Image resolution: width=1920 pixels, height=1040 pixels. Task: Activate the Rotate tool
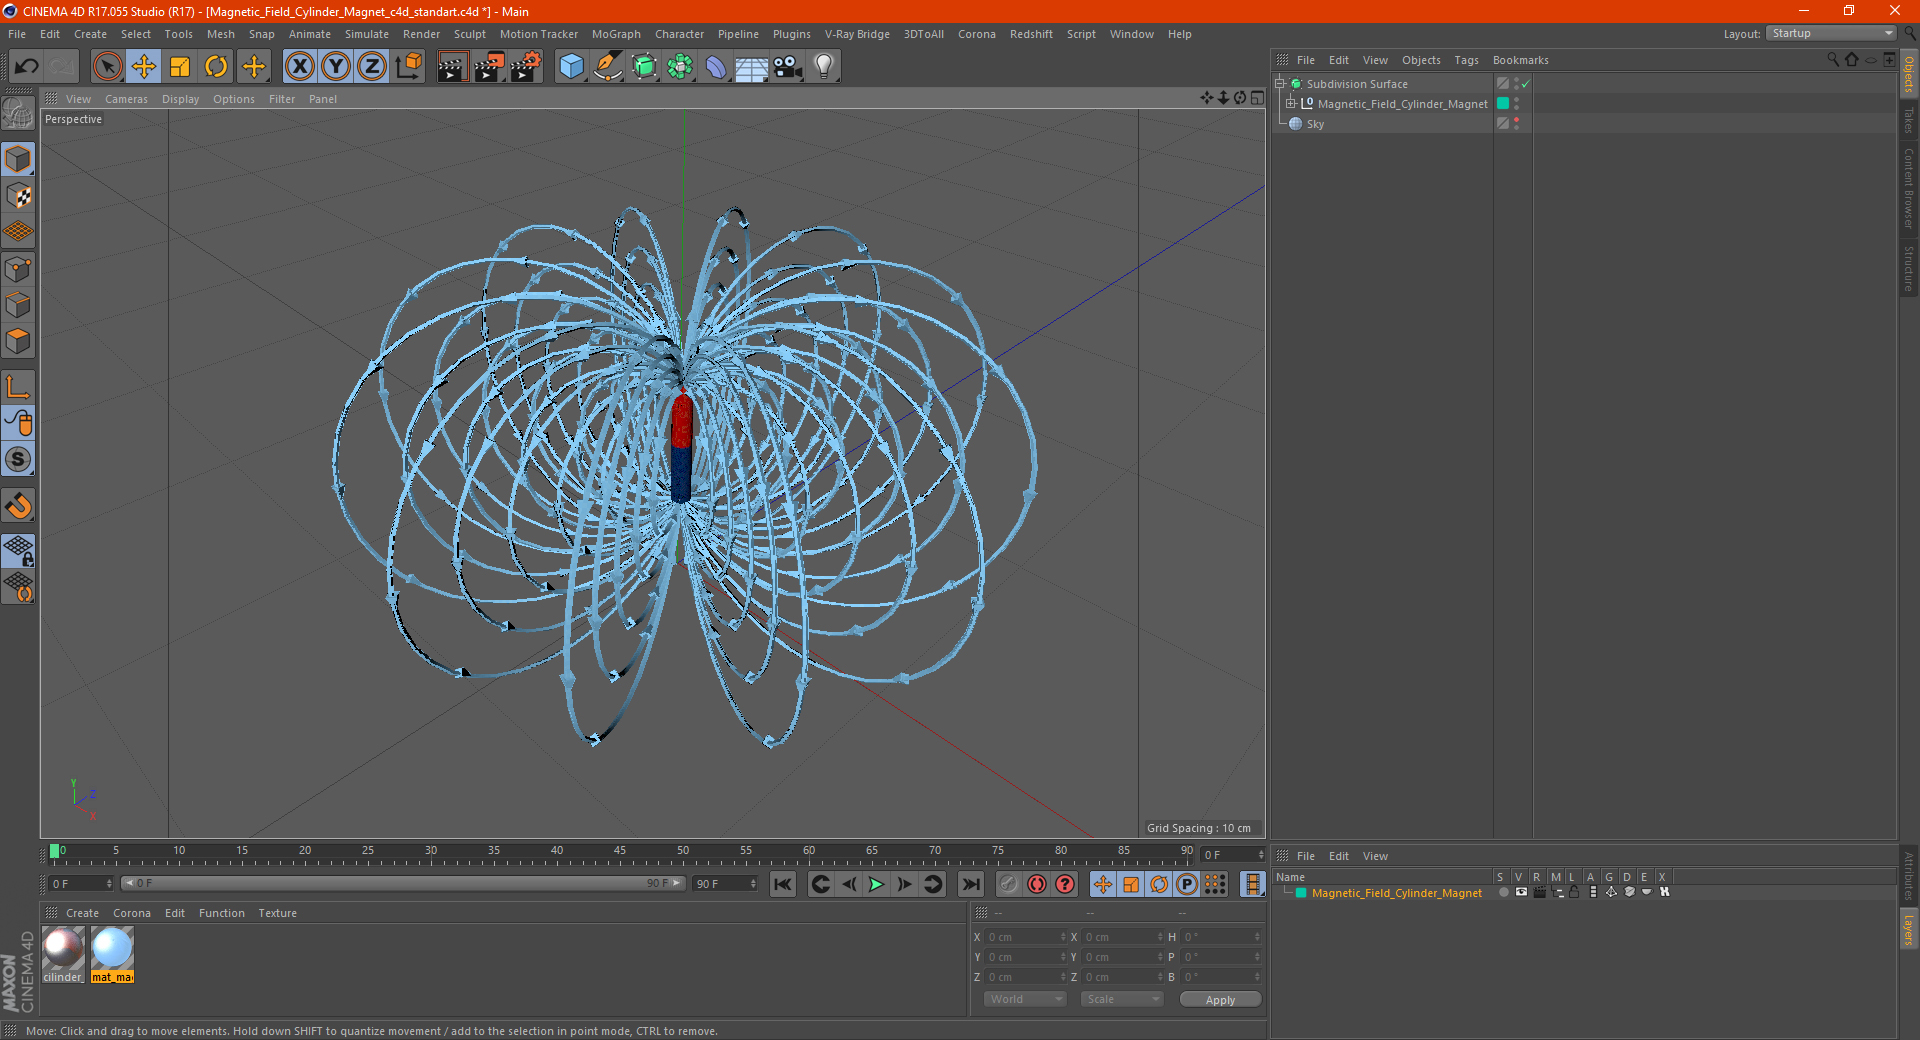(x=216, y=67)
